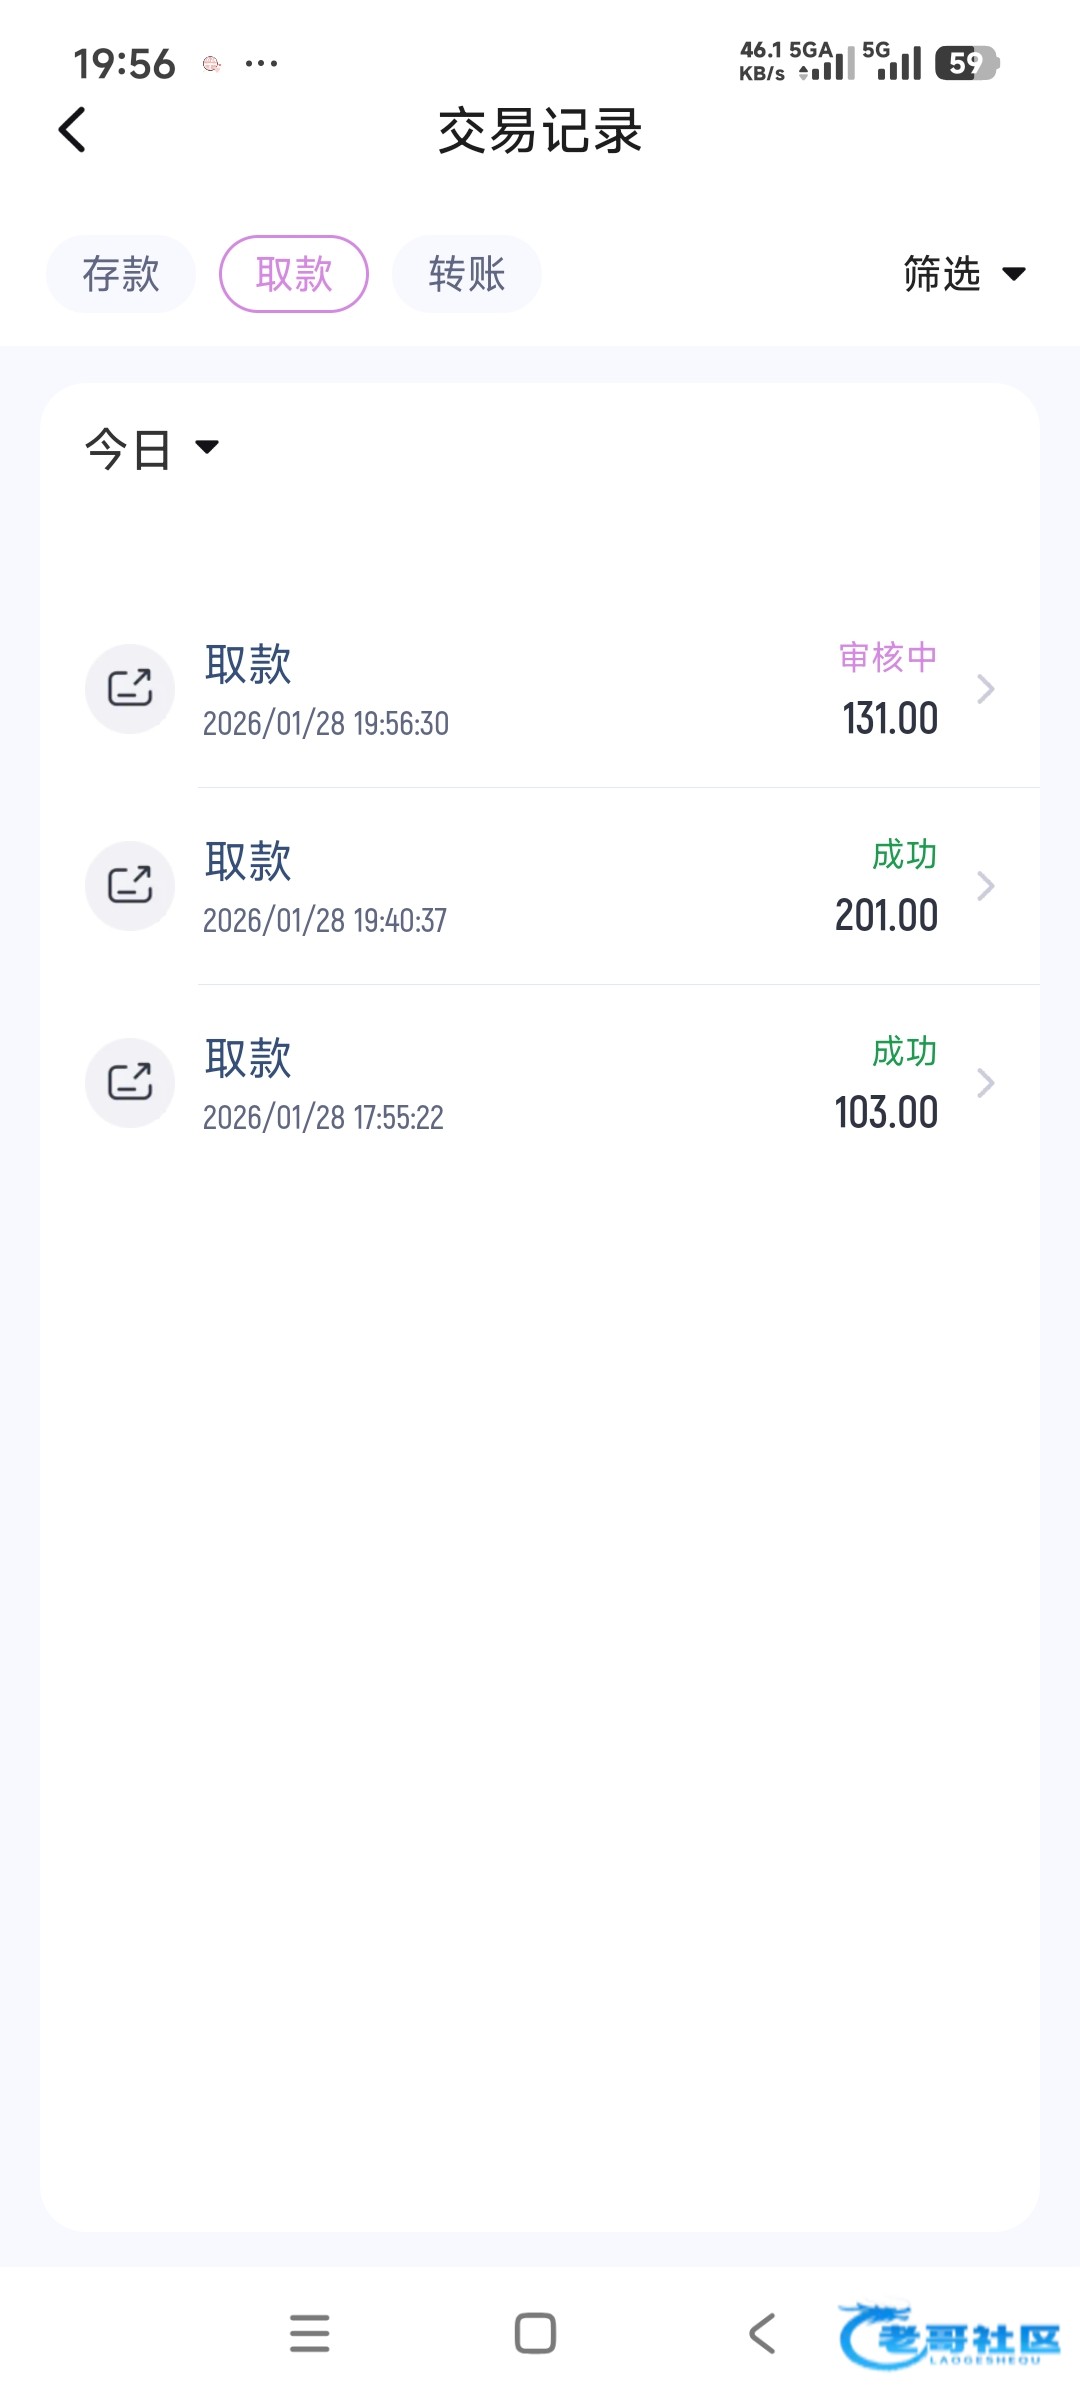This screenshot has height=2400, width=1080.
Task: Open details chevron for the 131.00 withdrawal
Action: click(985, 688)
